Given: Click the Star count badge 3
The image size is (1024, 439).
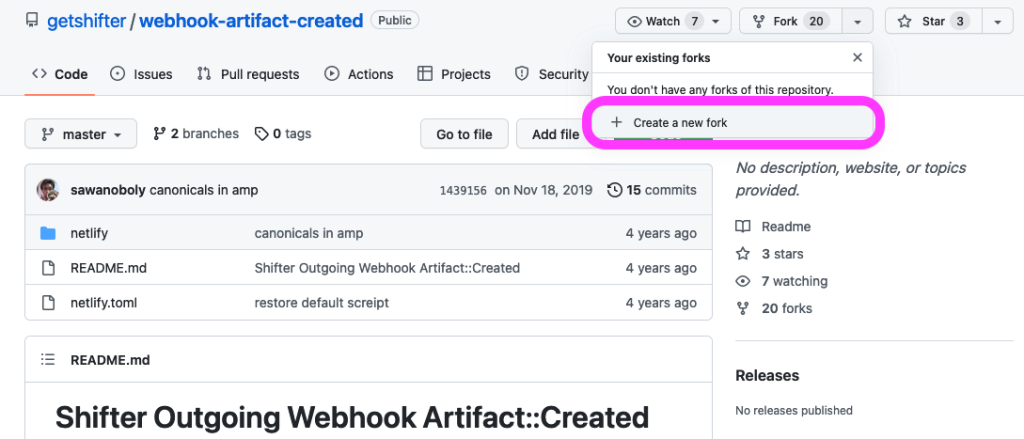Looking at the screenshot, I should coord(959,22).
